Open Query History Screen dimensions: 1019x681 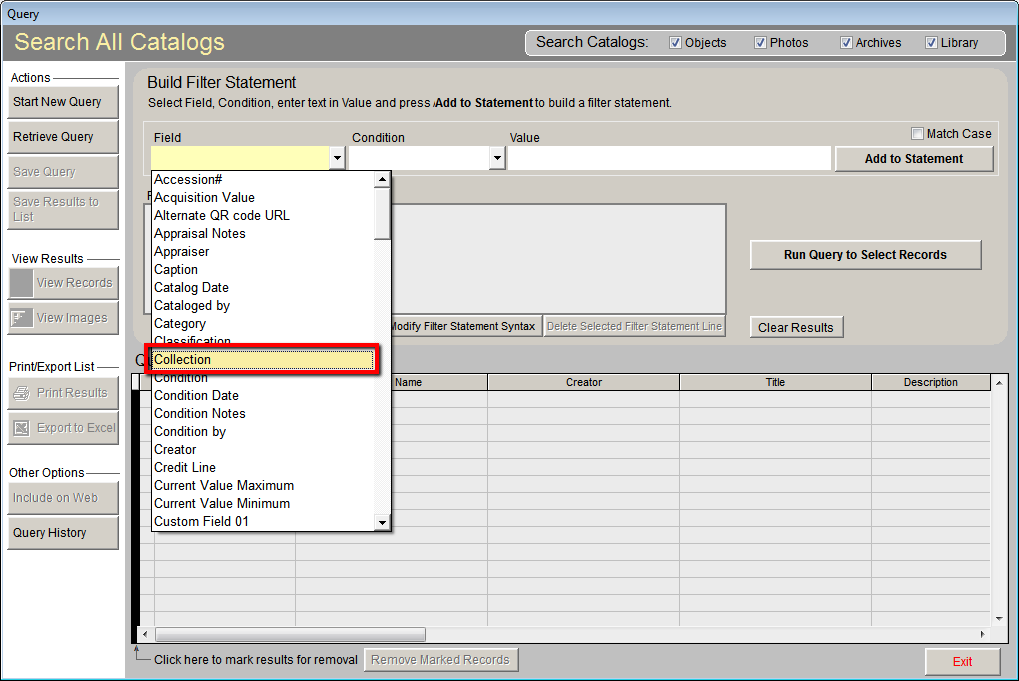63,533
